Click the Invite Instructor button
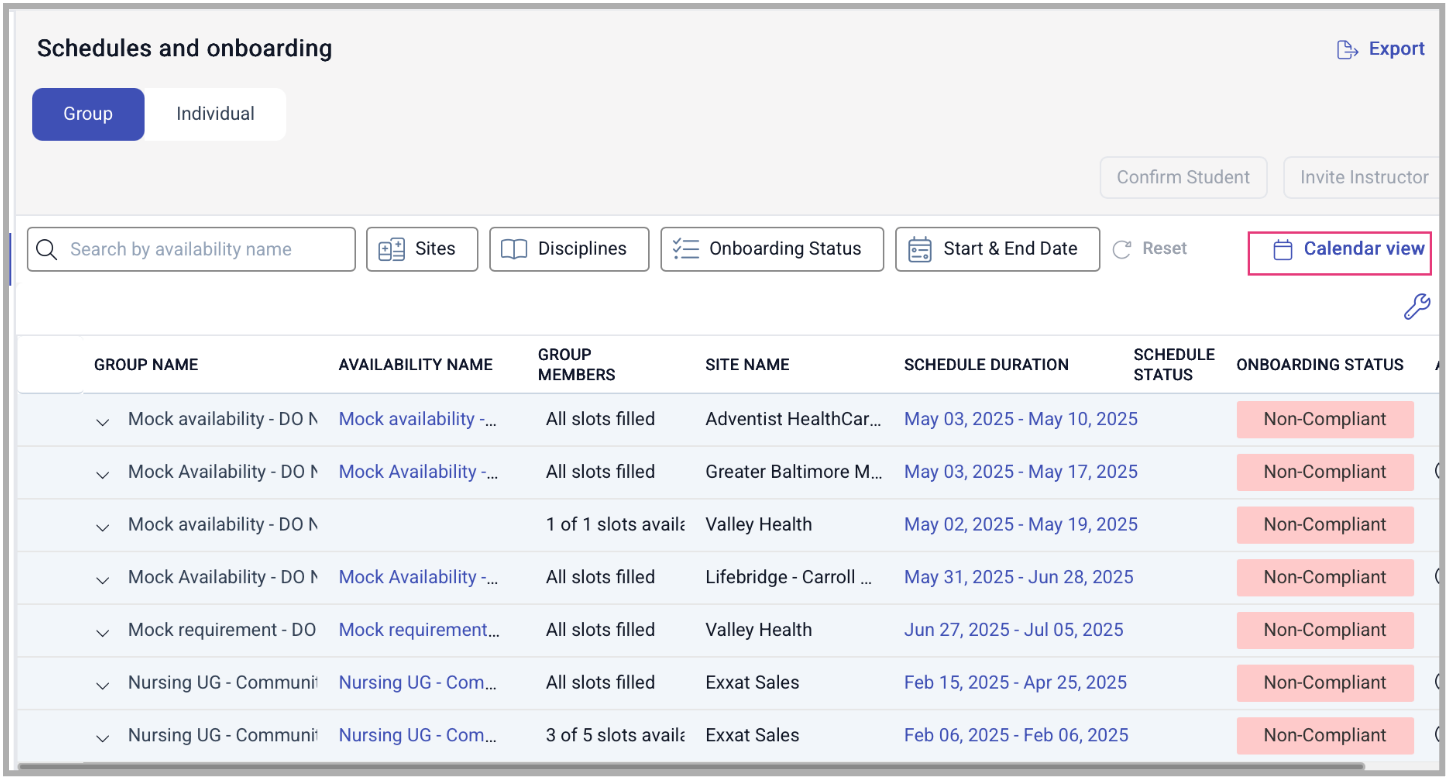 (x=1363, y=178)
